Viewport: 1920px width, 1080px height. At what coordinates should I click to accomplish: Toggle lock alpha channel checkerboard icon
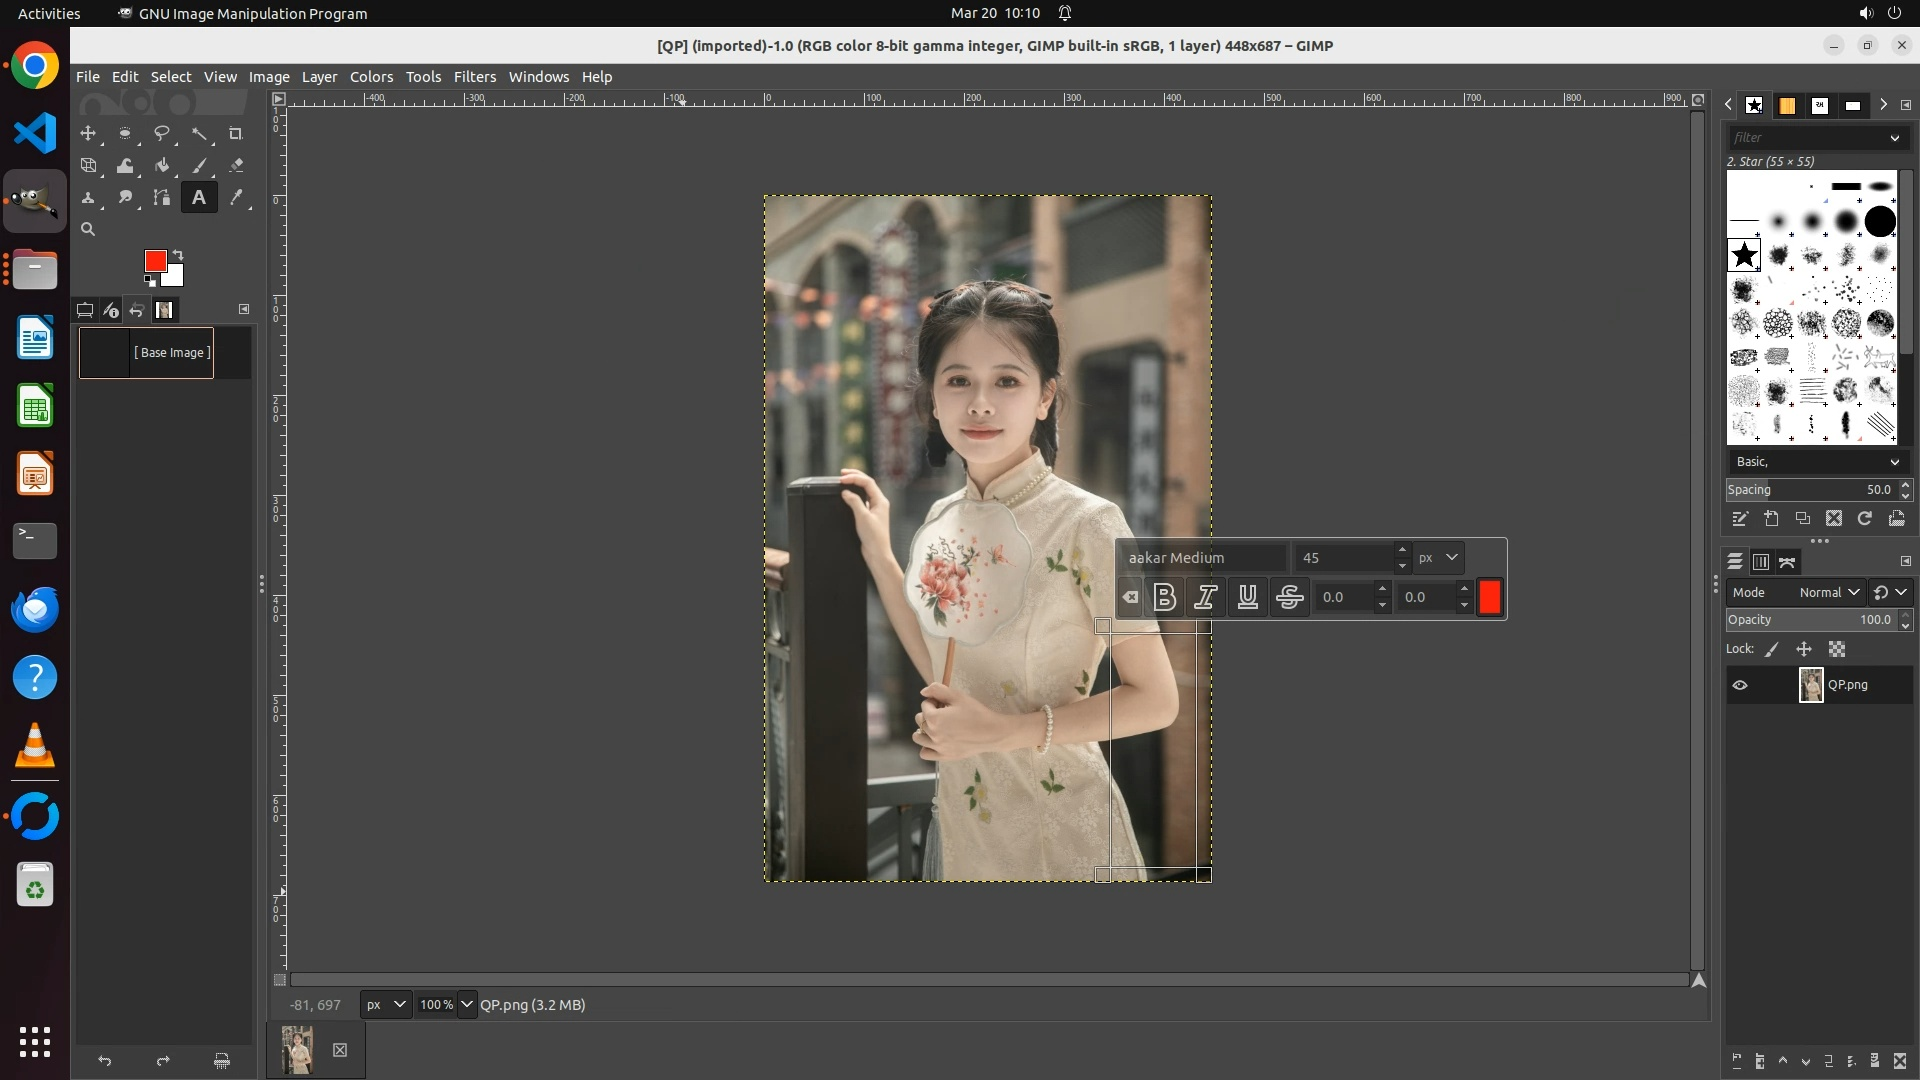[1837, 649]
